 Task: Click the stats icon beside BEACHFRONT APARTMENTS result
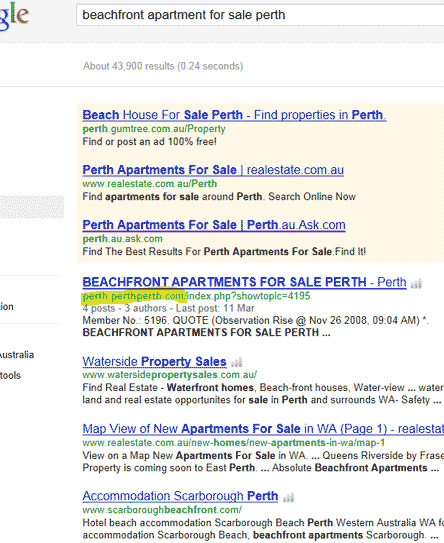[x=416, y=284]
